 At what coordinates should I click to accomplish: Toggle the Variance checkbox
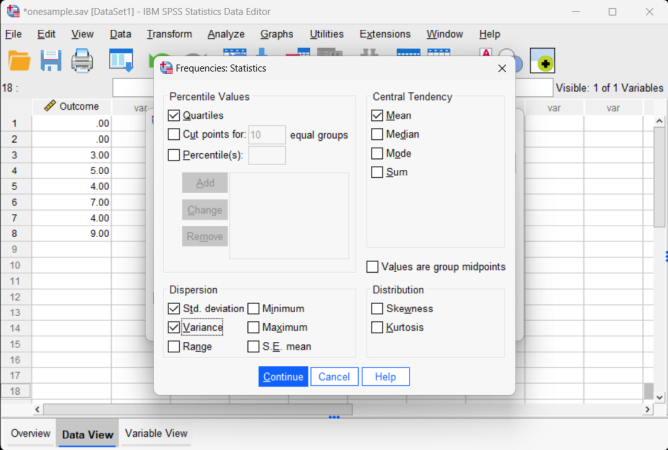[174, 327]
